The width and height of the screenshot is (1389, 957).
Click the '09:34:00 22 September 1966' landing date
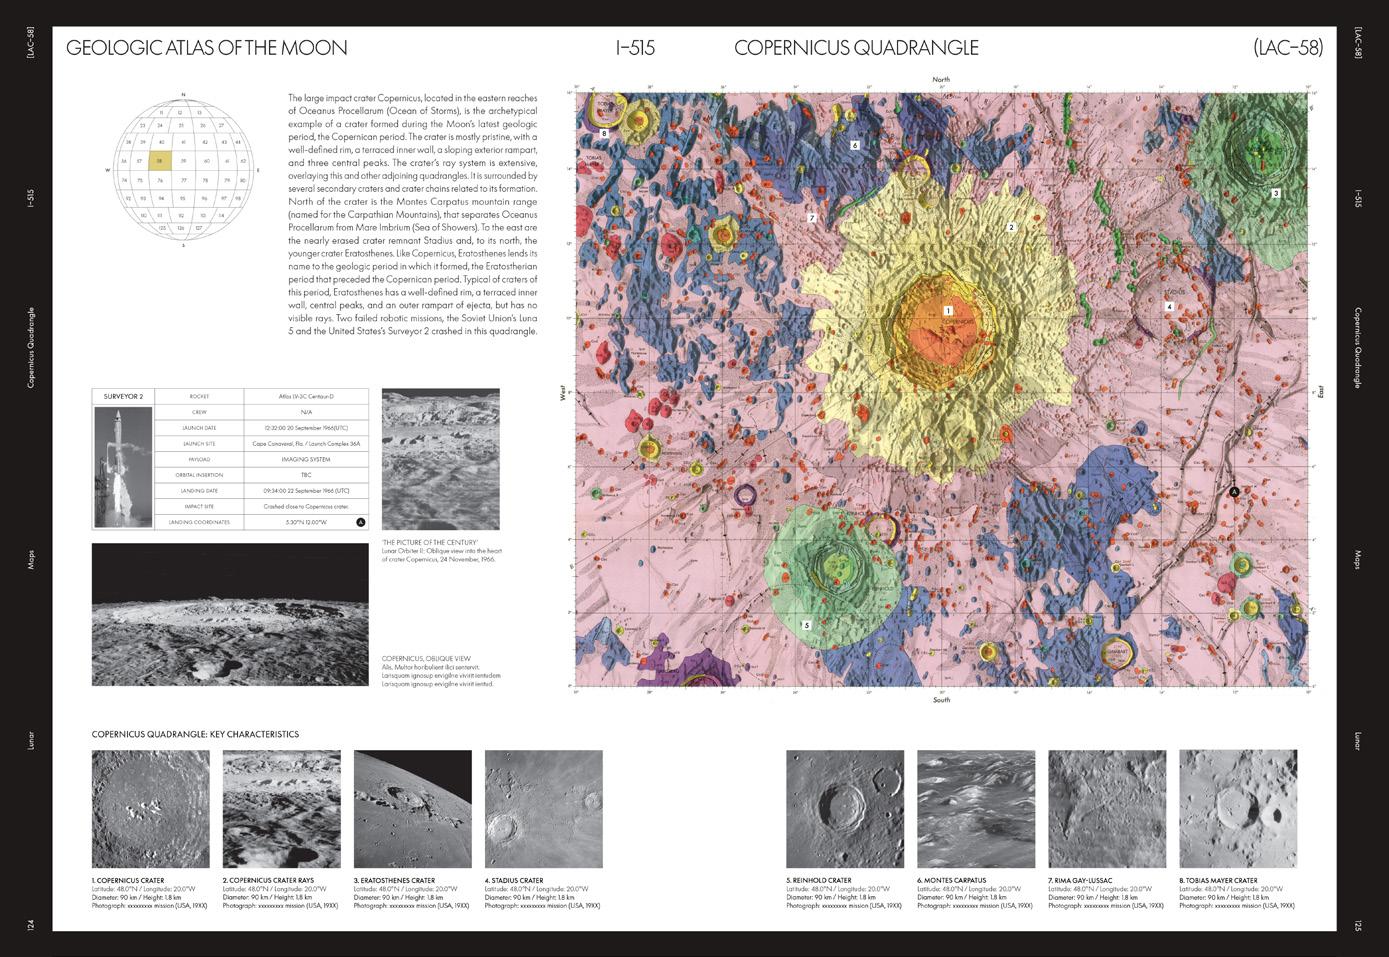point(307,491)
